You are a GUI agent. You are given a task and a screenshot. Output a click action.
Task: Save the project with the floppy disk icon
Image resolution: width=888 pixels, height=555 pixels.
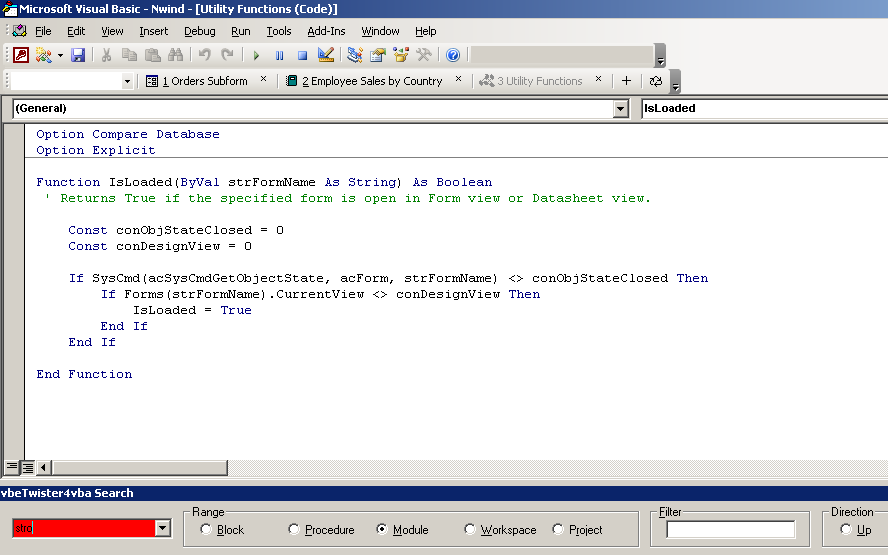pyautogui.click(x=78, y=55)
